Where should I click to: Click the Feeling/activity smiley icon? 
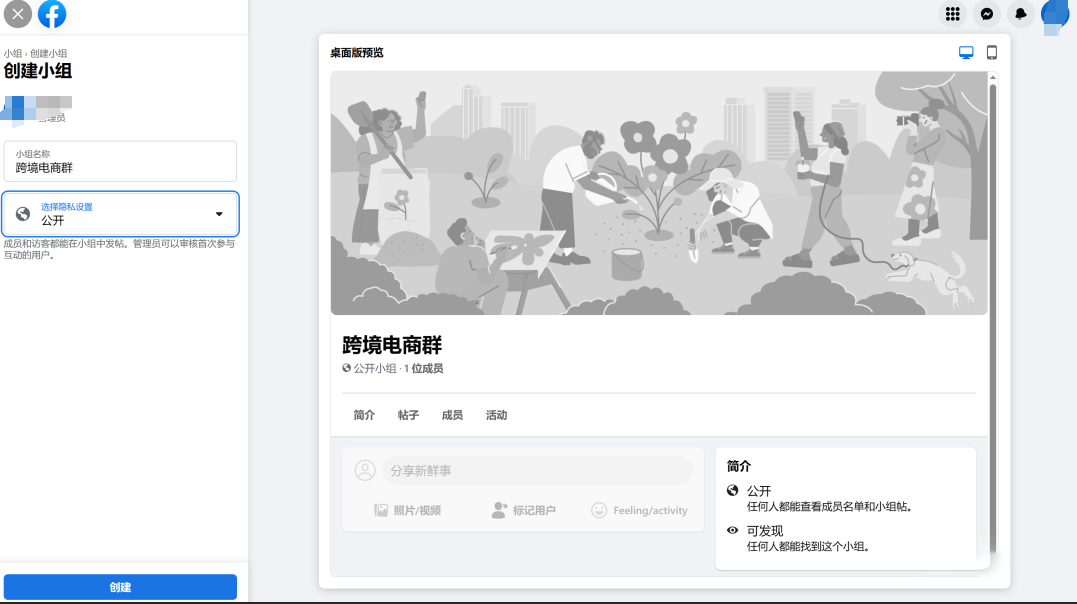pos(599,510)
